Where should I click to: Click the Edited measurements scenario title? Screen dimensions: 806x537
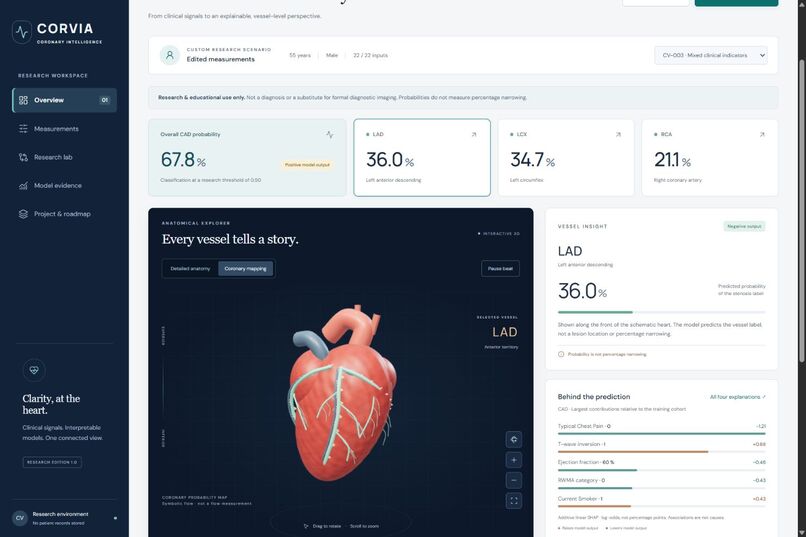221,60
